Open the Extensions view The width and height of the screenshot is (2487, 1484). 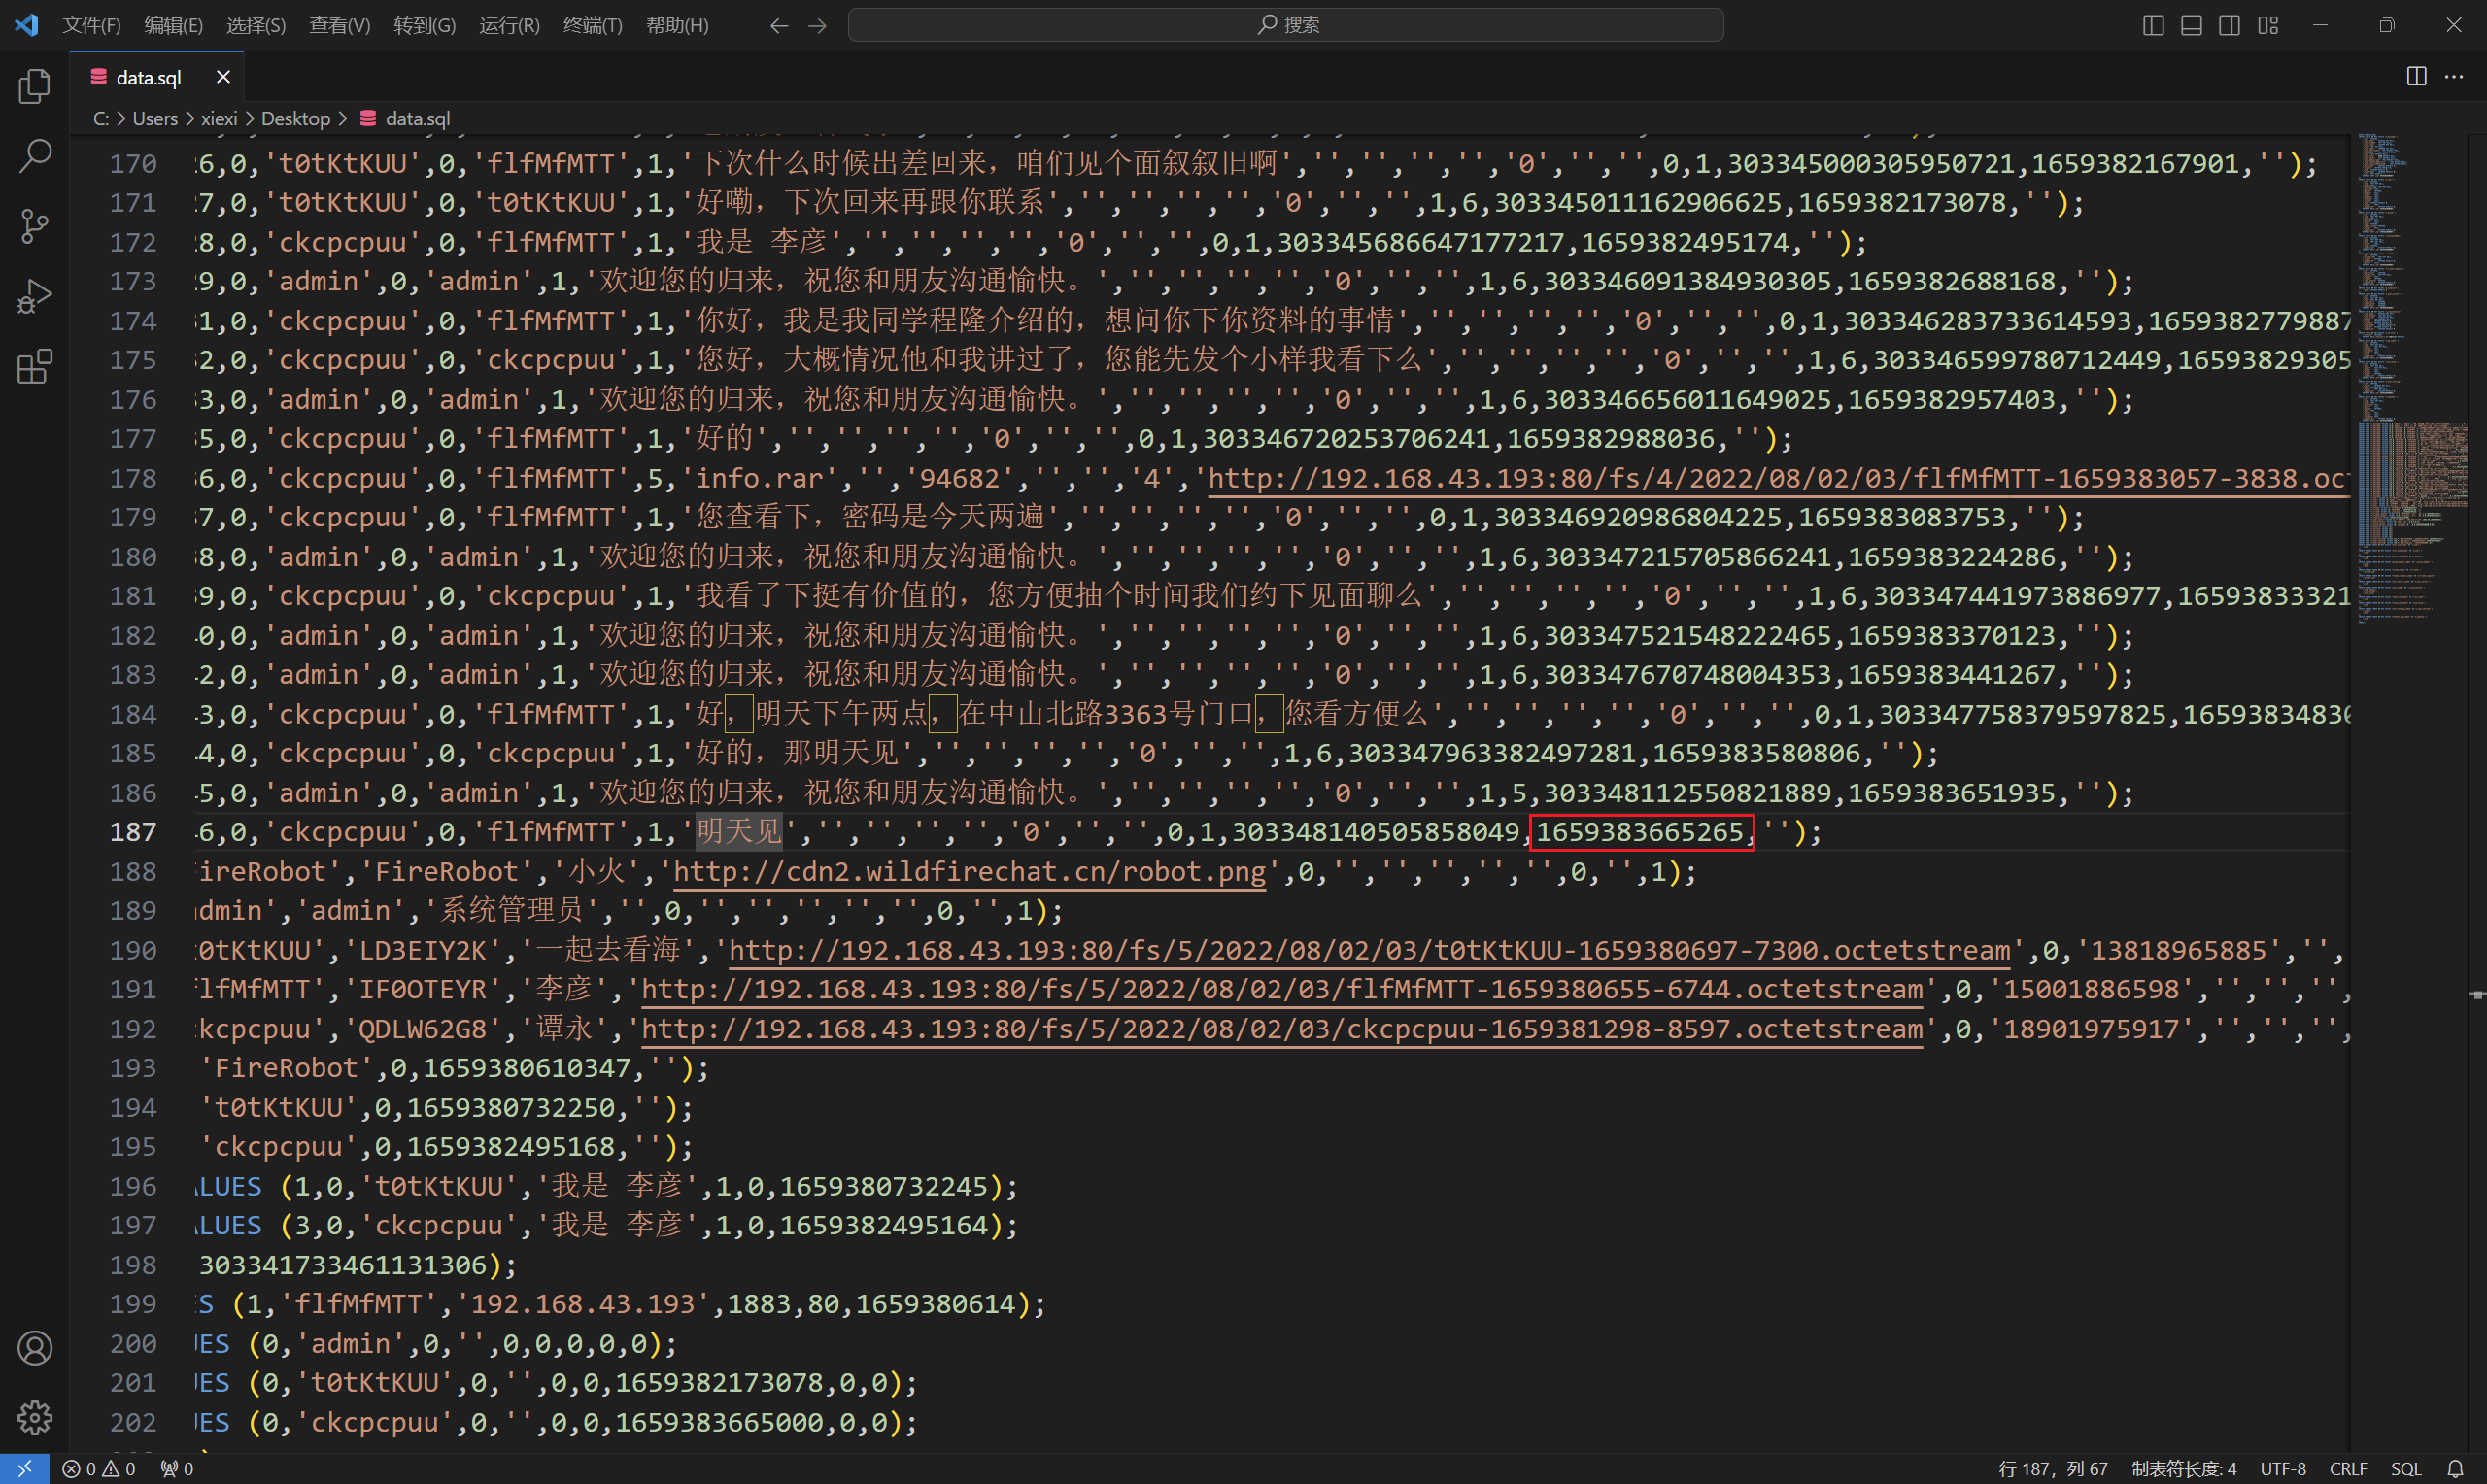(x=35, y=366)
